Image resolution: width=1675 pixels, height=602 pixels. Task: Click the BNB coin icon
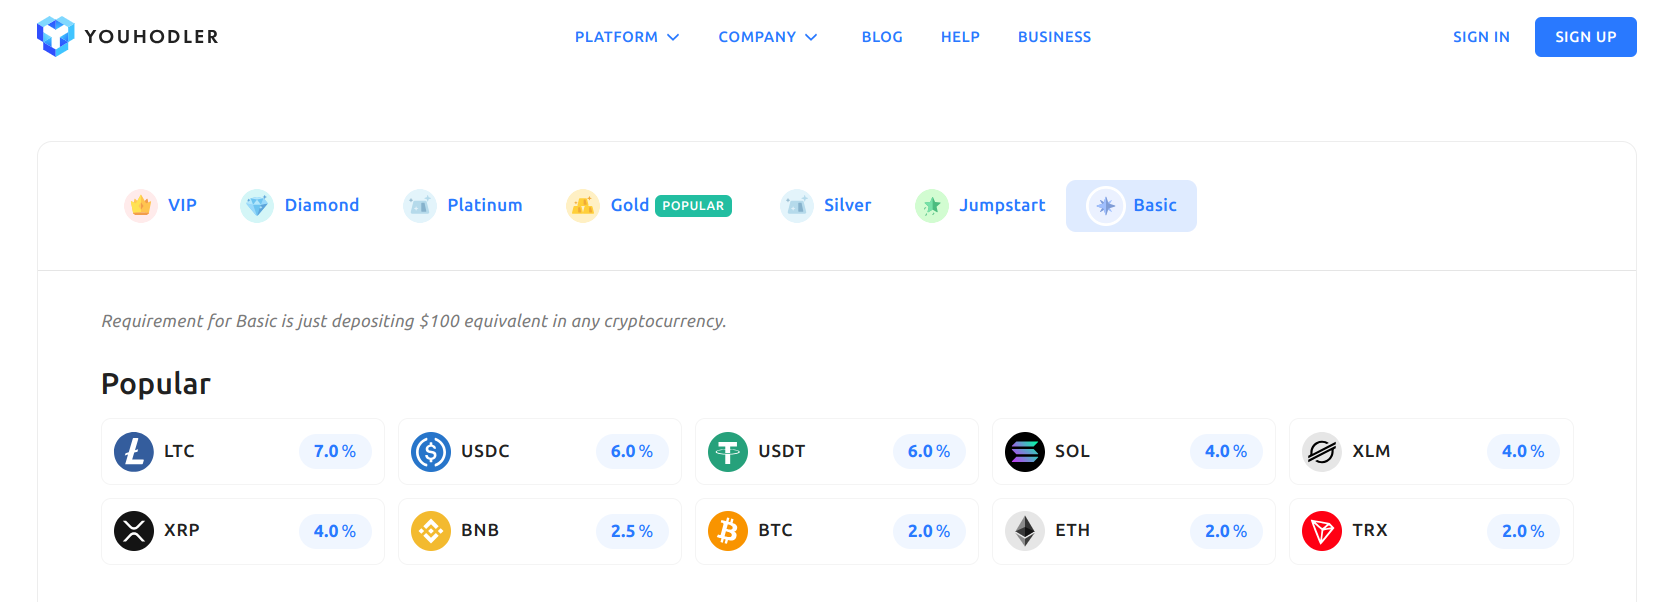431,531
